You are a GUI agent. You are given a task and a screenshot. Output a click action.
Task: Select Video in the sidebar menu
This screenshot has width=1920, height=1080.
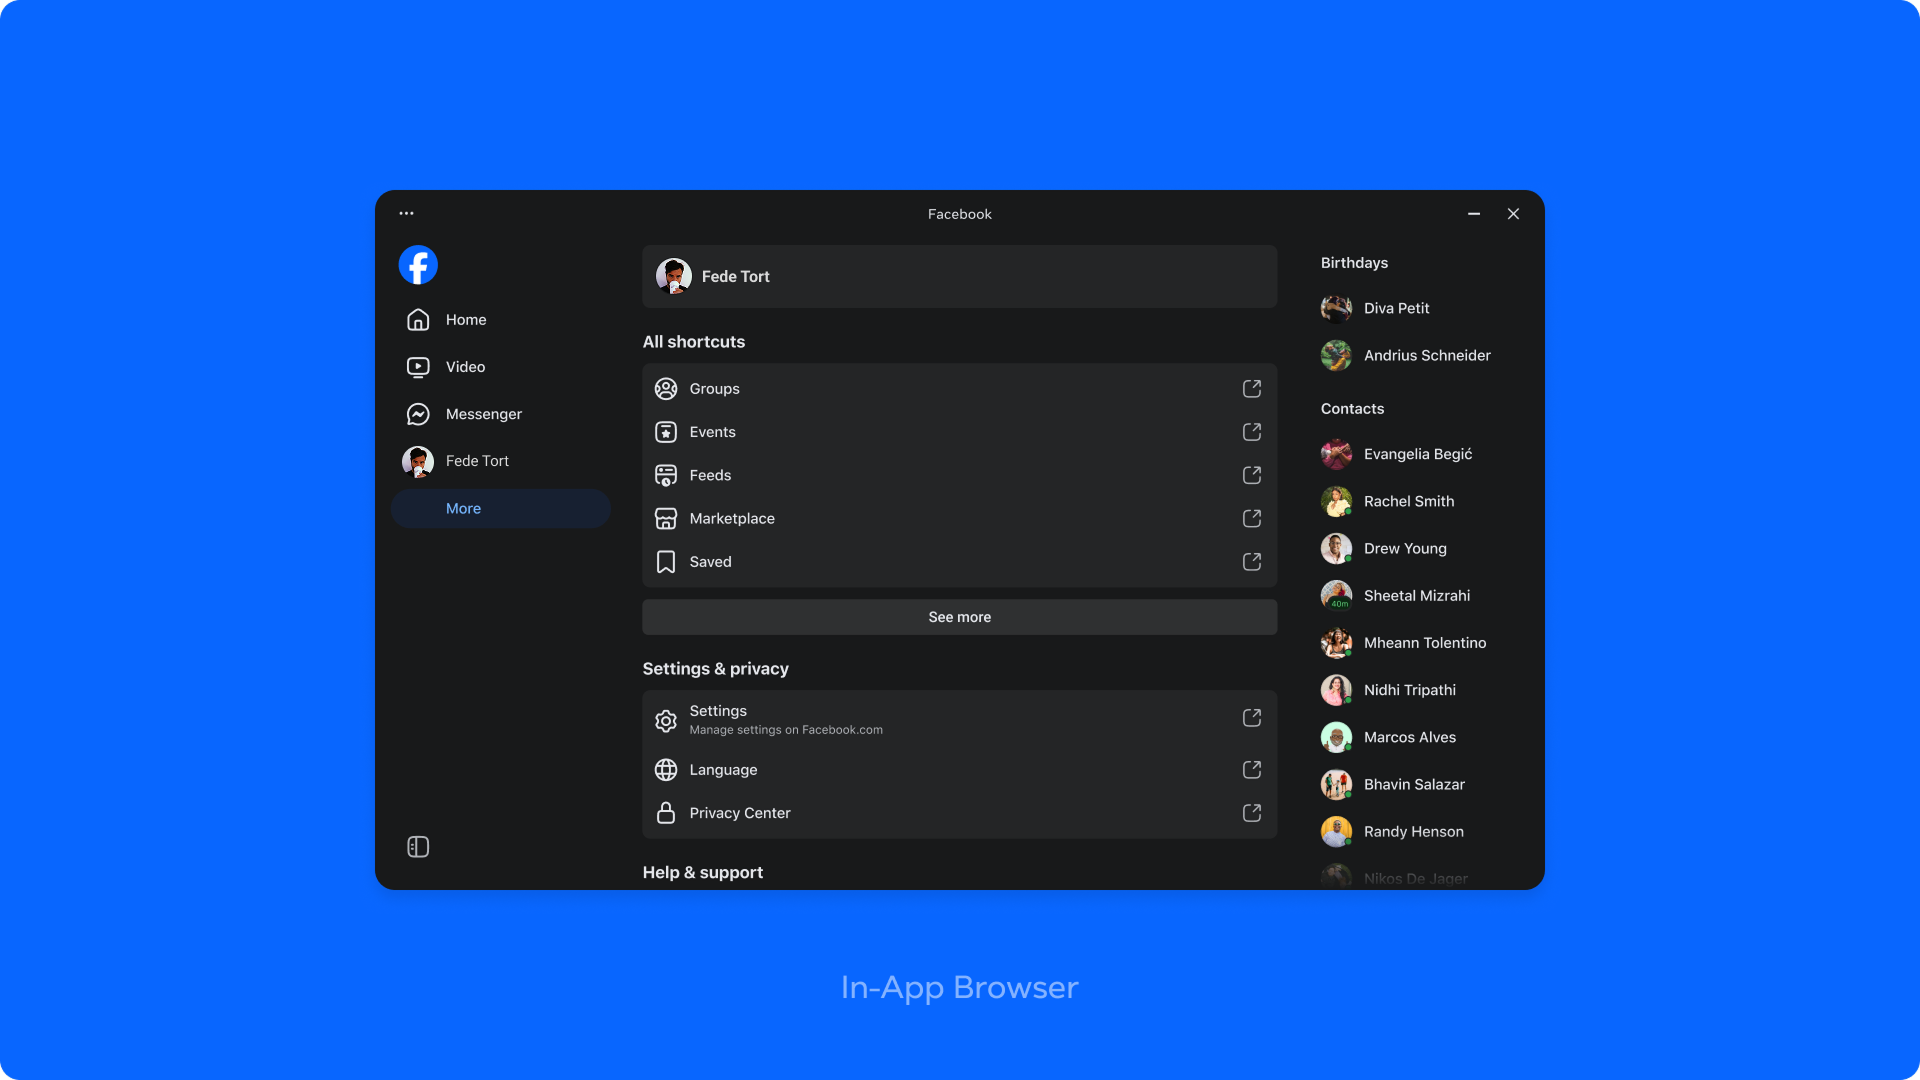500,367
